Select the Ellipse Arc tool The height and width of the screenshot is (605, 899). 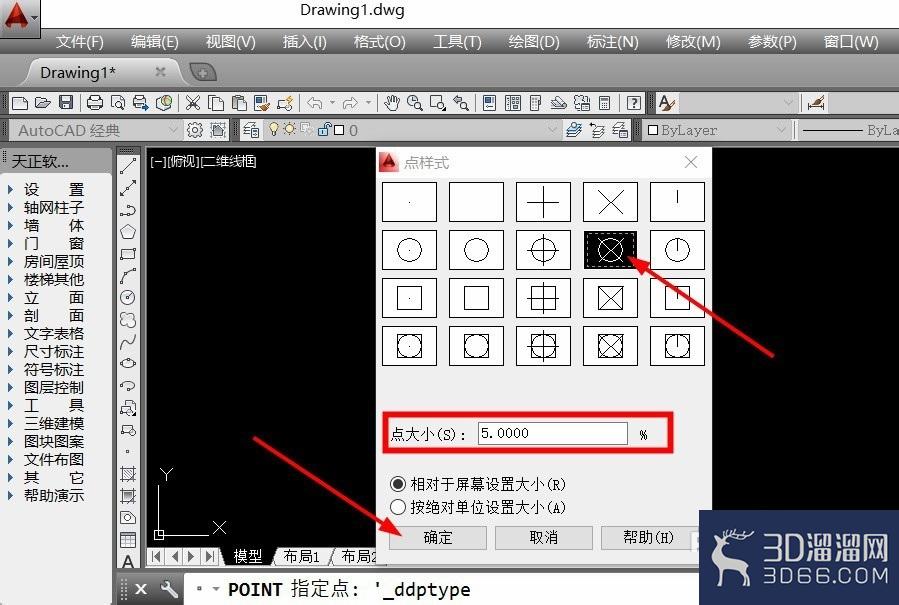(127, 385)
